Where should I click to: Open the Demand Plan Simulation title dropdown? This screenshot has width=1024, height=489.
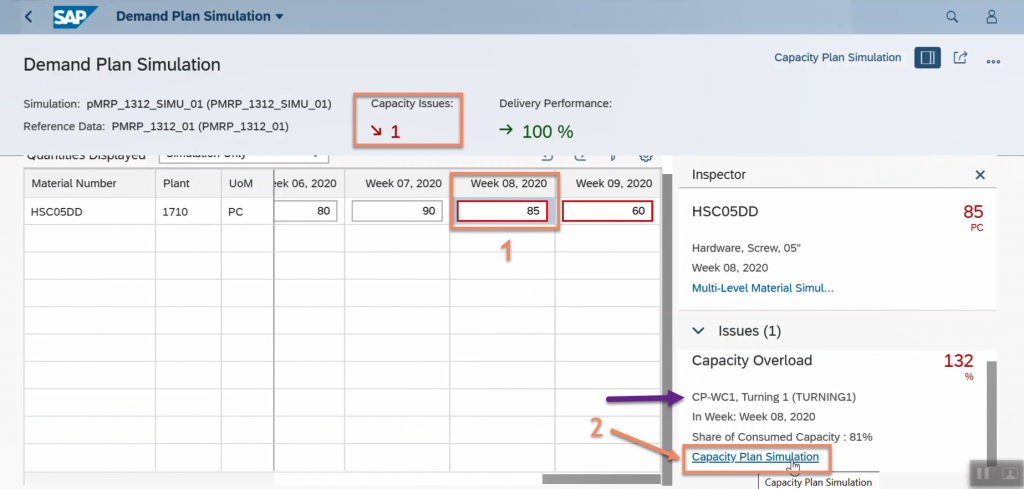pos(200,16)
